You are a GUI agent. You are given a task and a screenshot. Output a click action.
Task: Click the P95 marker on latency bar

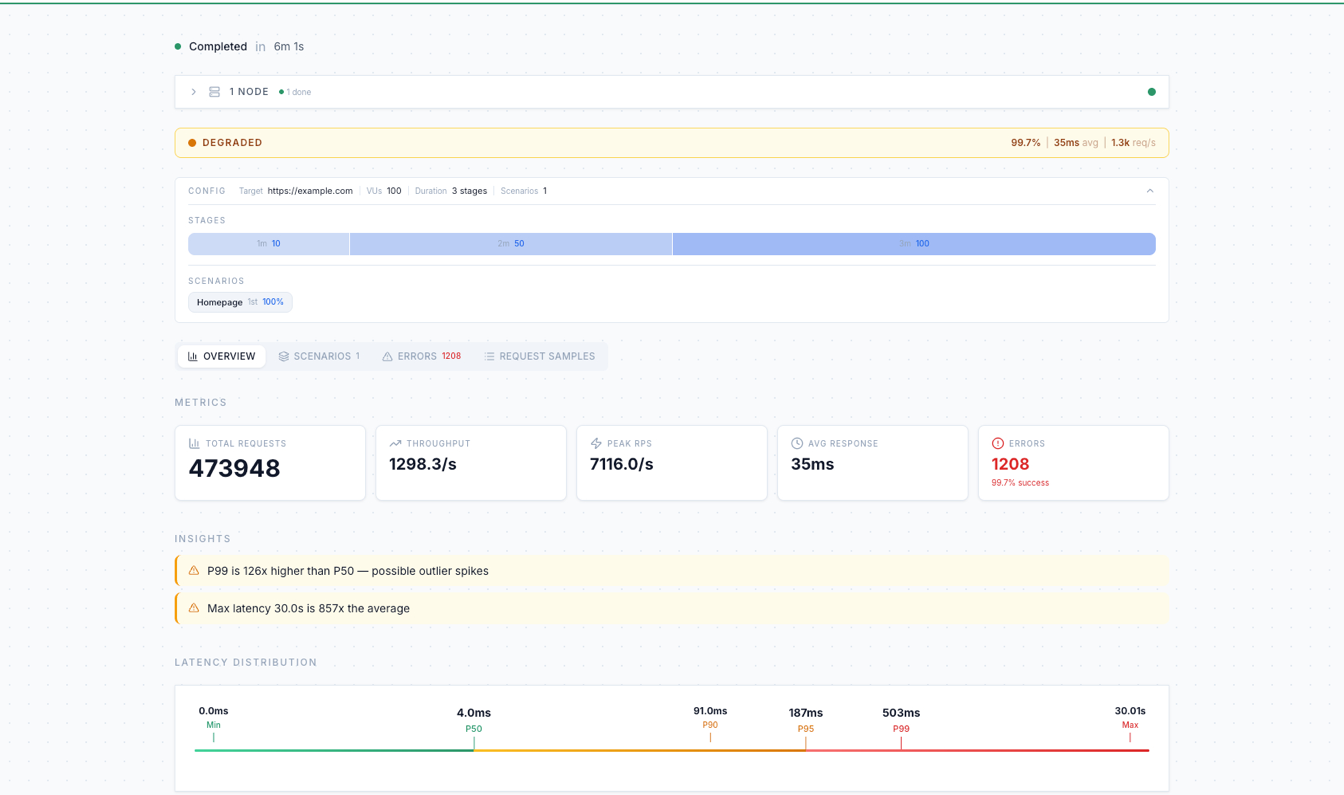click(805, 727)
